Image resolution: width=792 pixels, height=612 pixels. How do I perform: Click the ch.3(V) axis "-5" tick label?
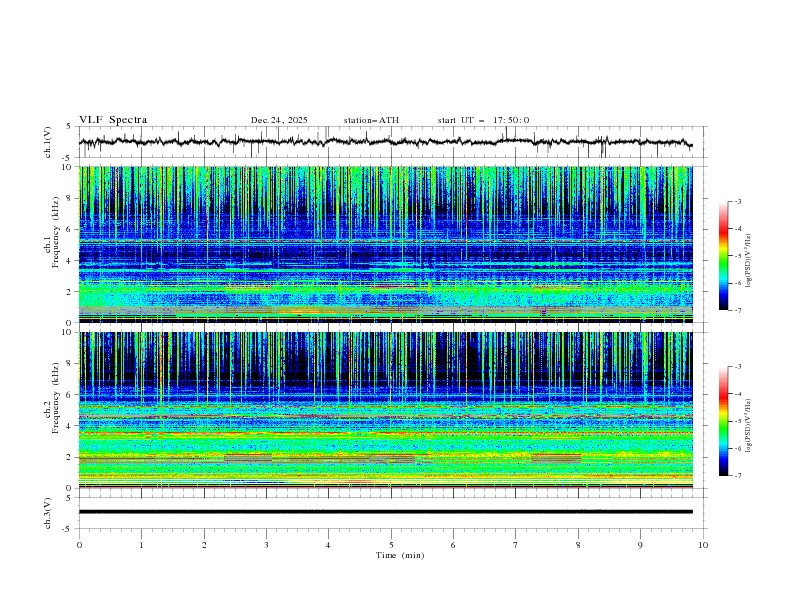[68, 529]
